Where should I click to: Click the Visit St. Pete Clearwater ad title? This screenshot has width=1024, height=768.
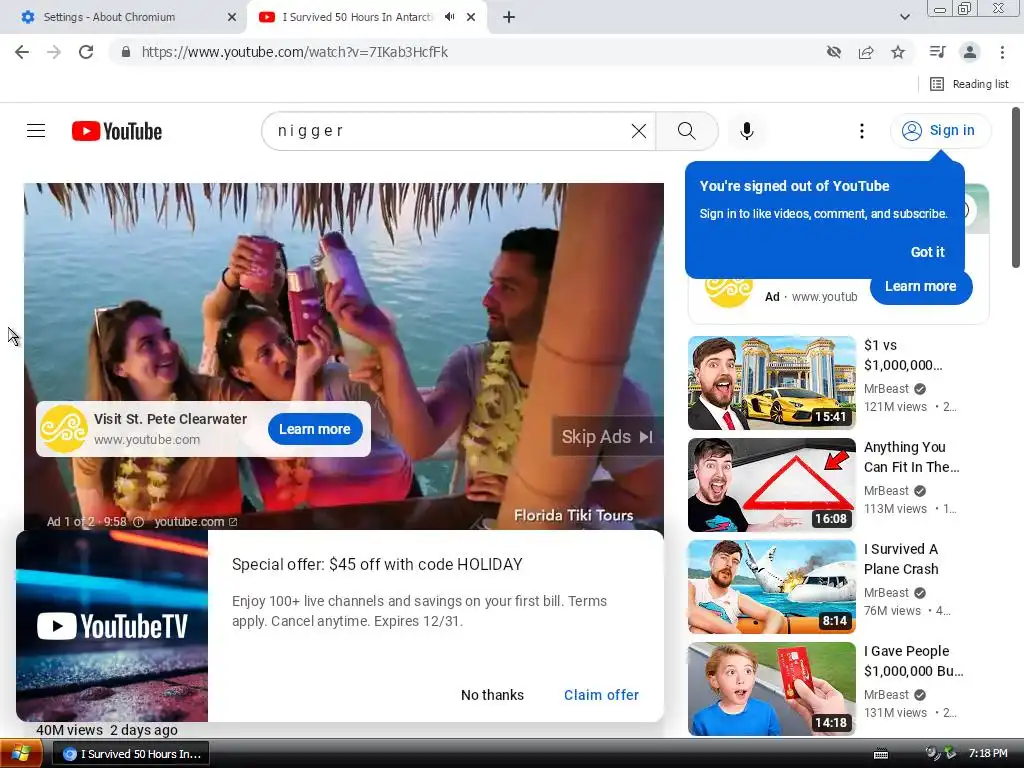[170, 419]
